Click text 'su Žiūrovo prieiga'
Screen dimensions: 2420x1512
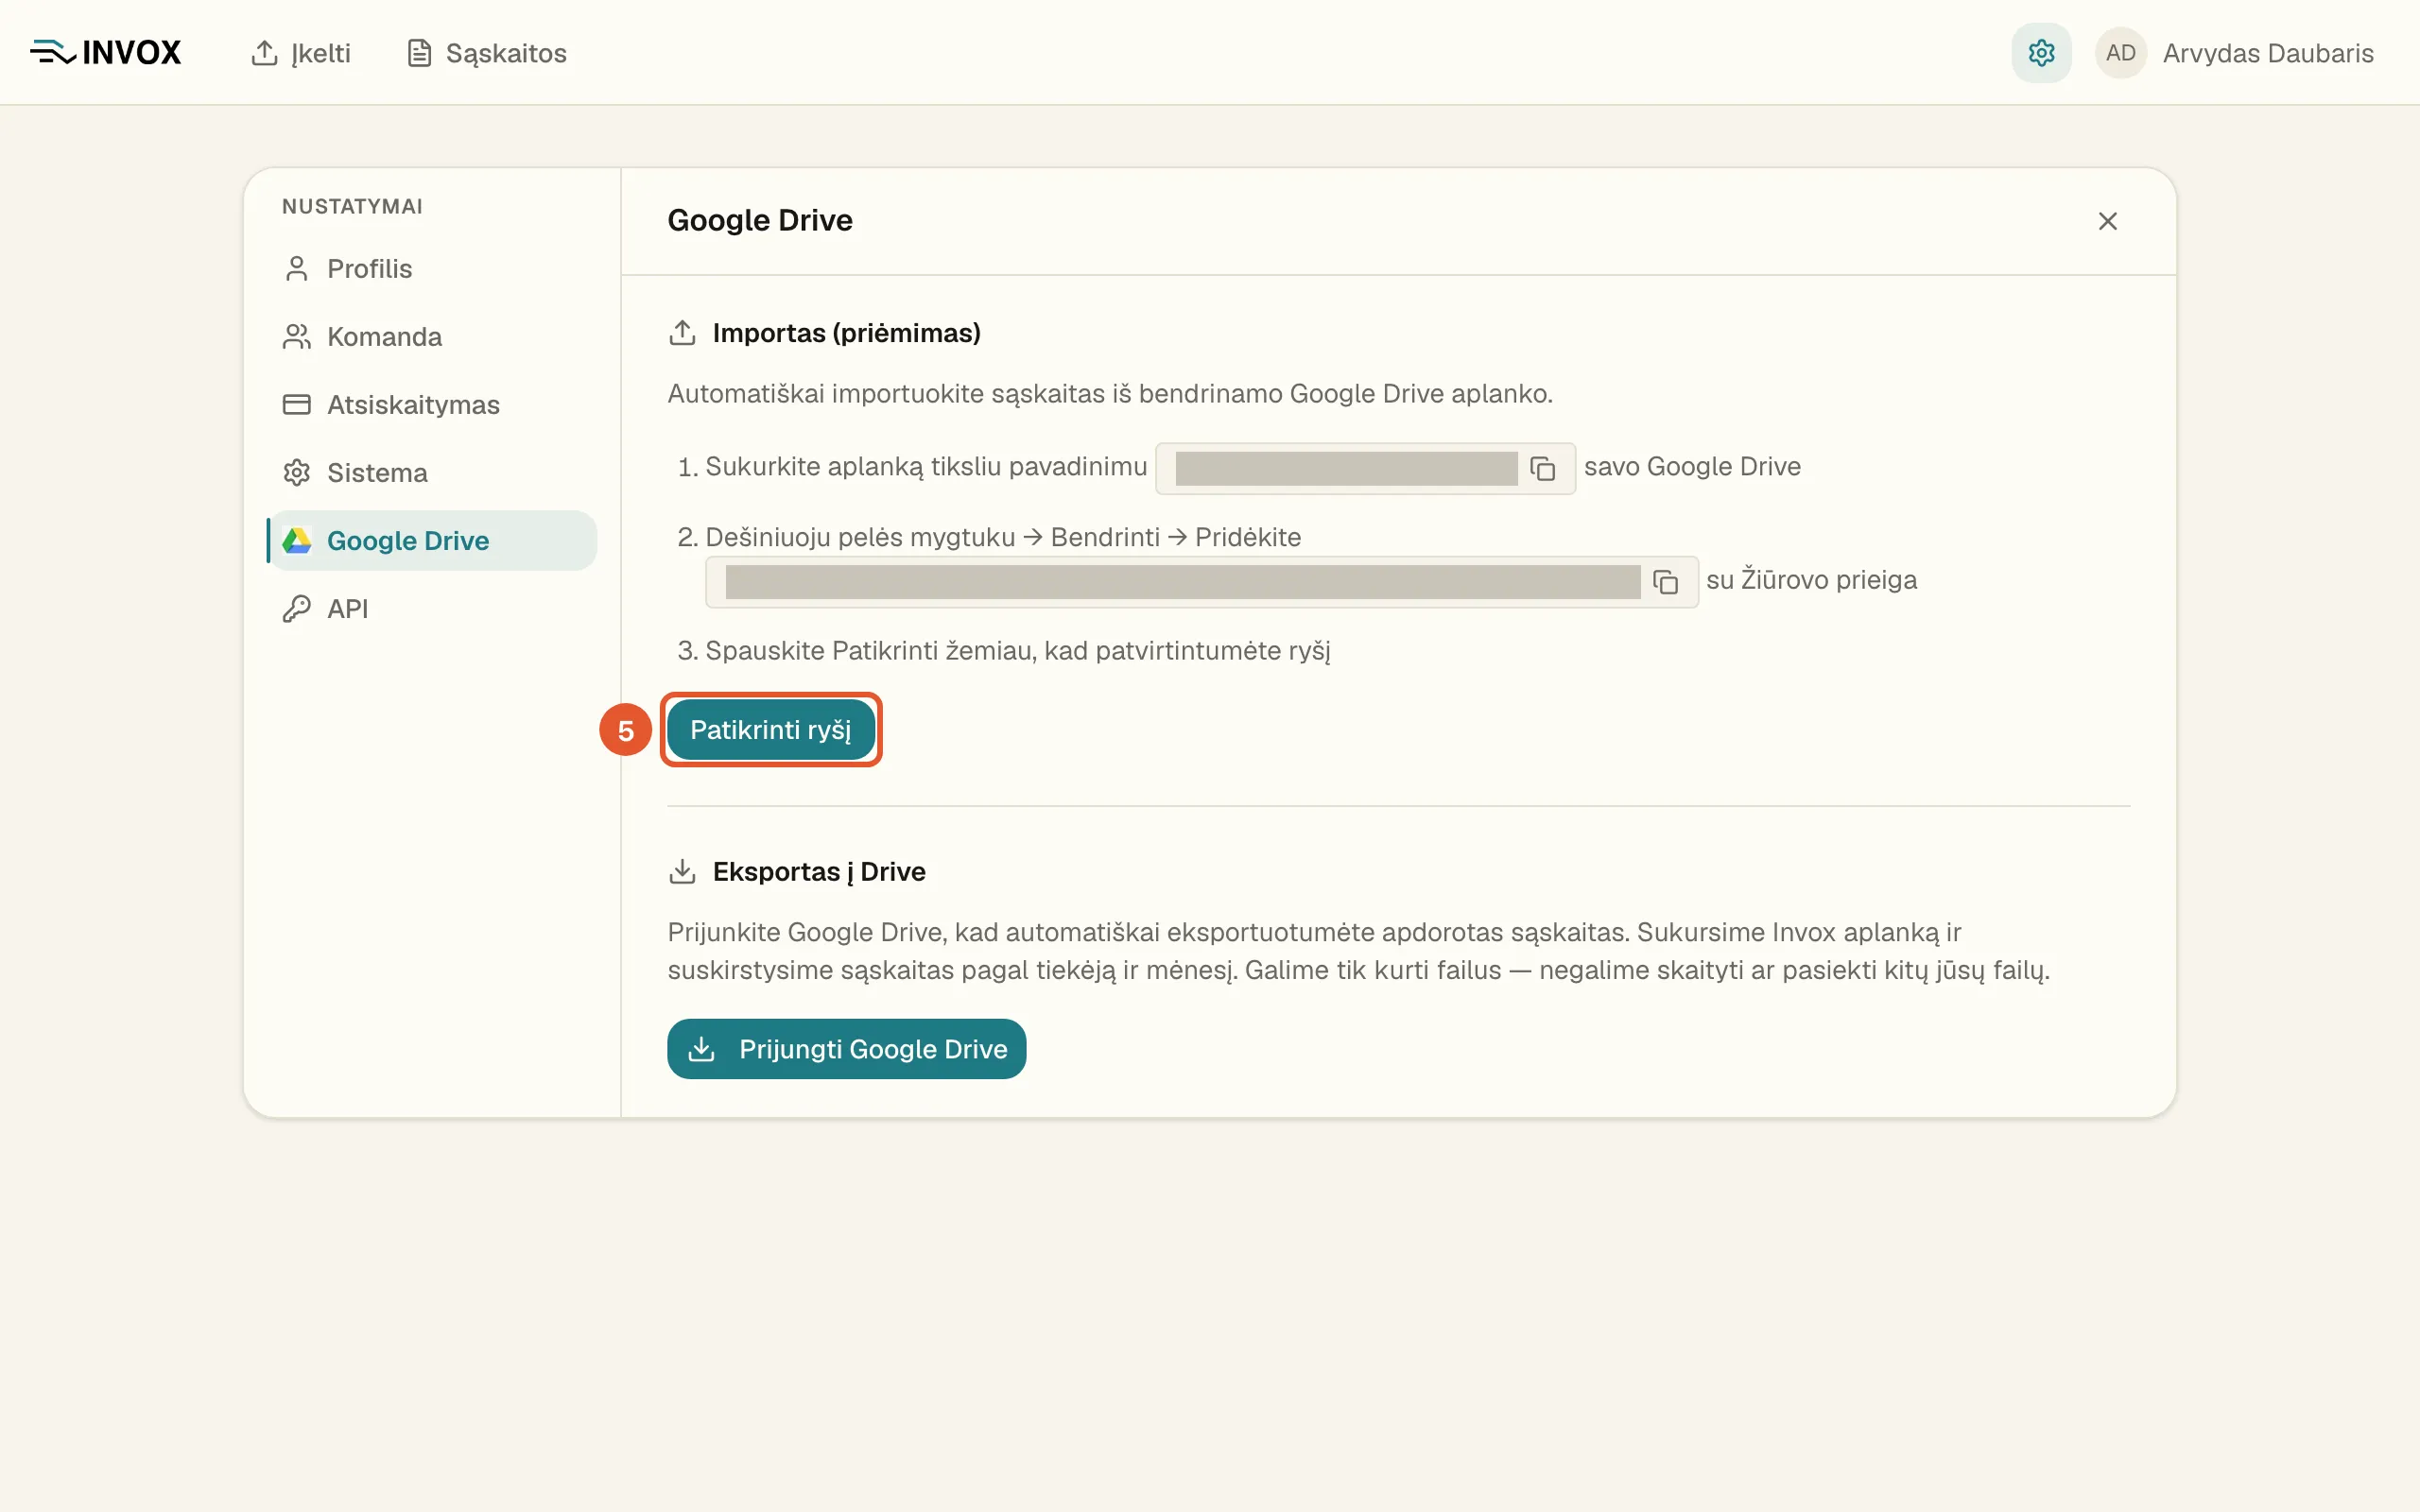click(1811, 580)
